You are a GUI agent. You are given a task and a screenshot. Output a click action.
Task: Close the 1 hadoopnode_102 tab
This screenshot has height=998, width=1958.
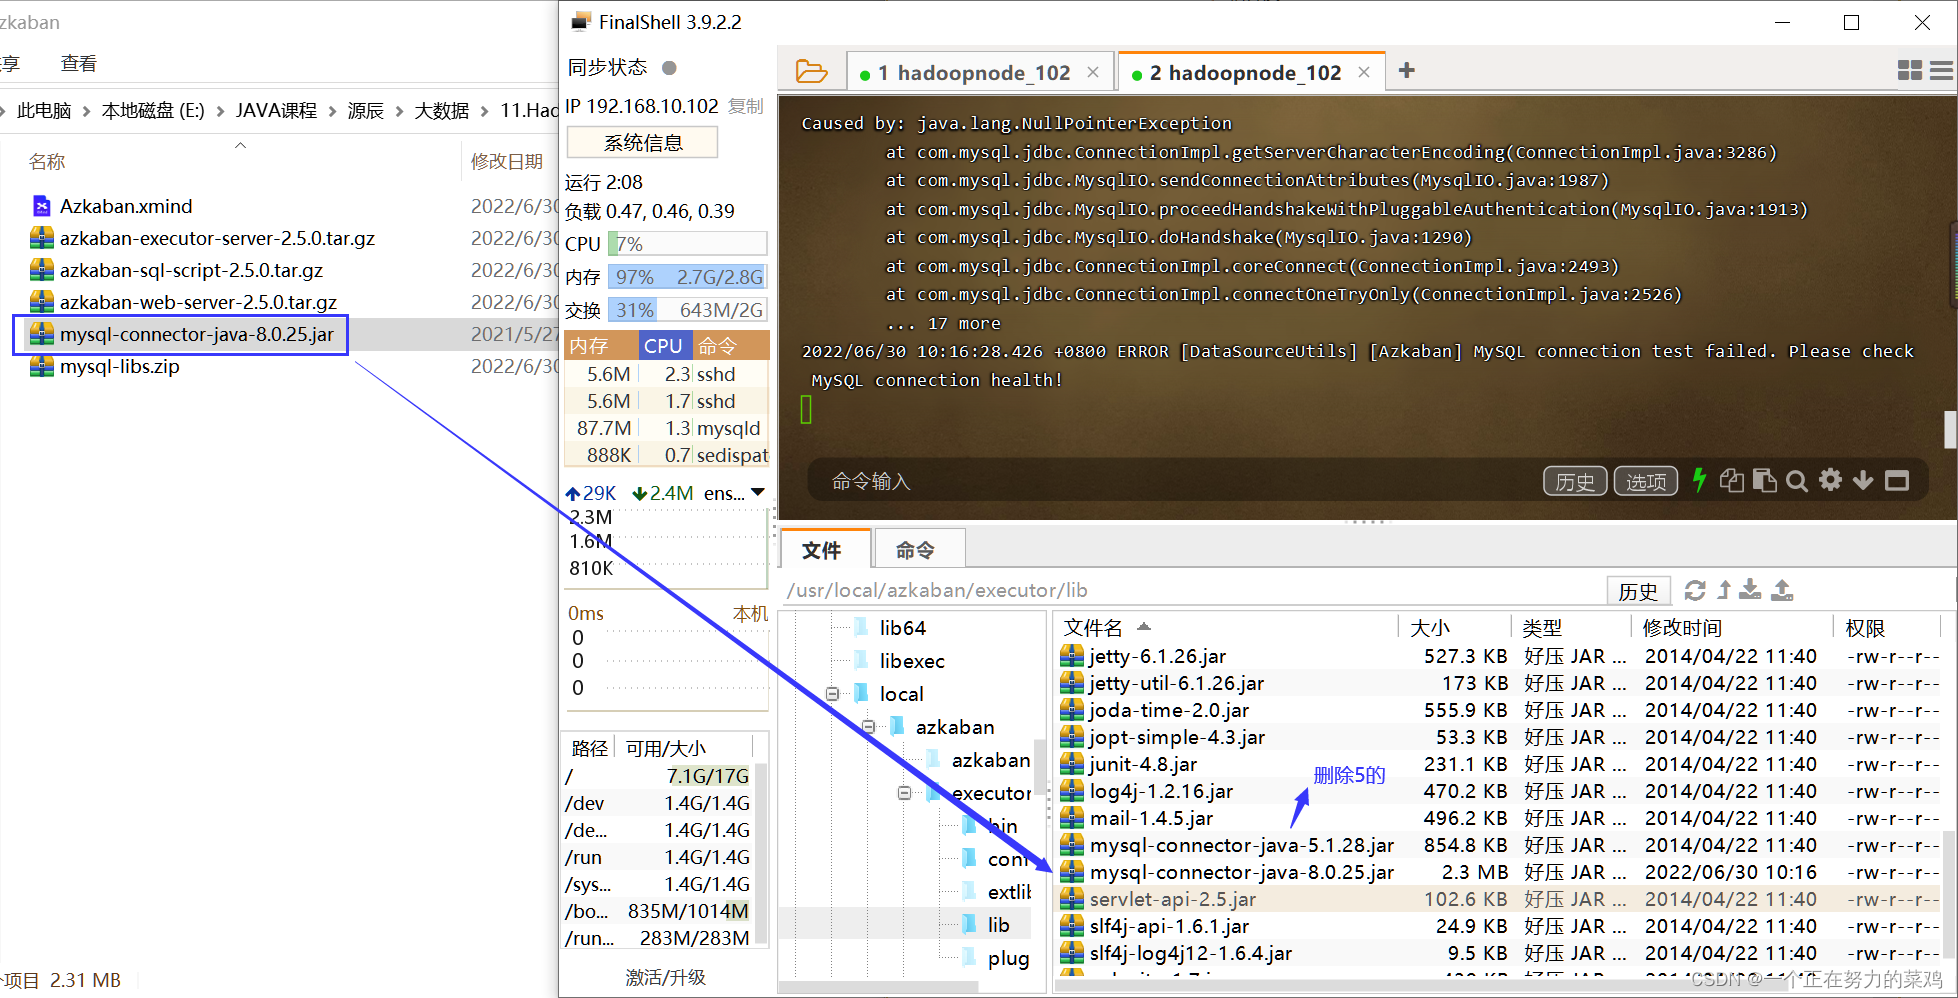[1093, 72]
